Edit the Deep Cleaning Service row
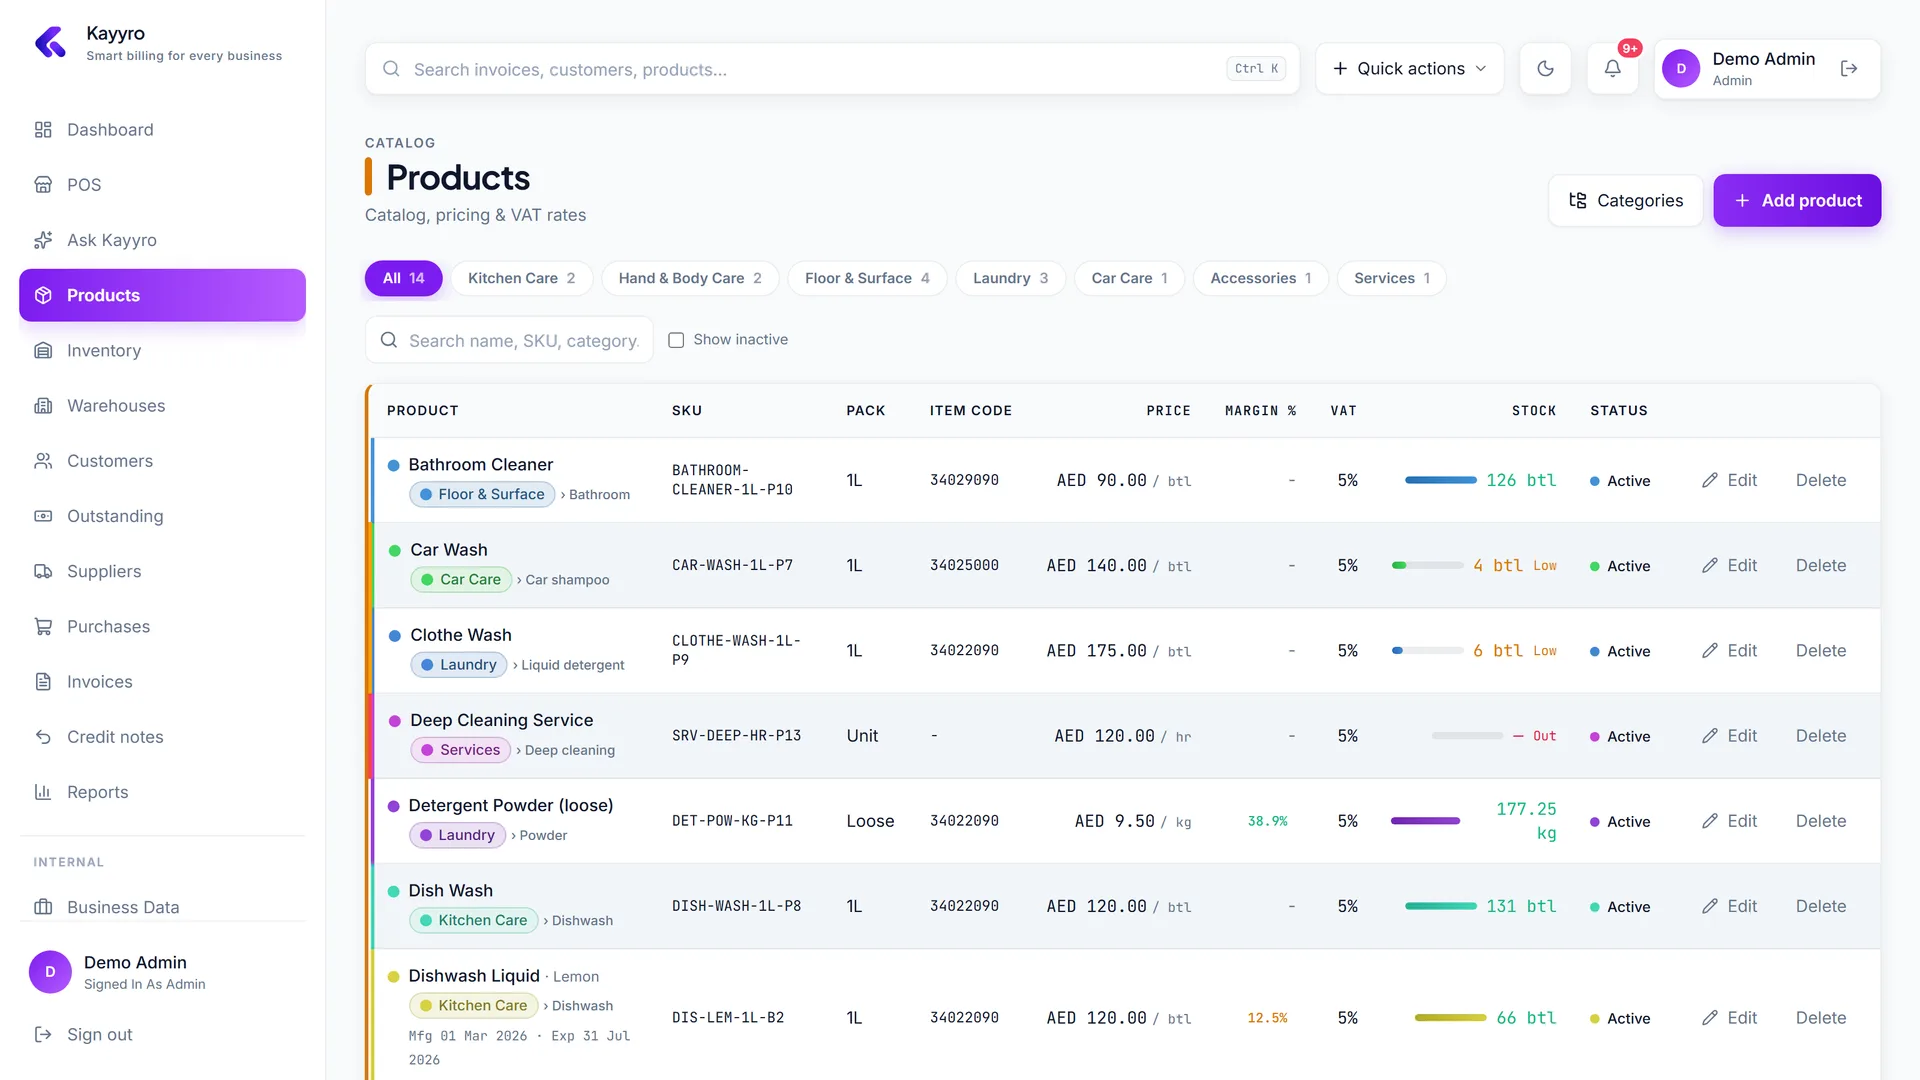This screenshot has width=1920, height=1080. [1729, 736]
